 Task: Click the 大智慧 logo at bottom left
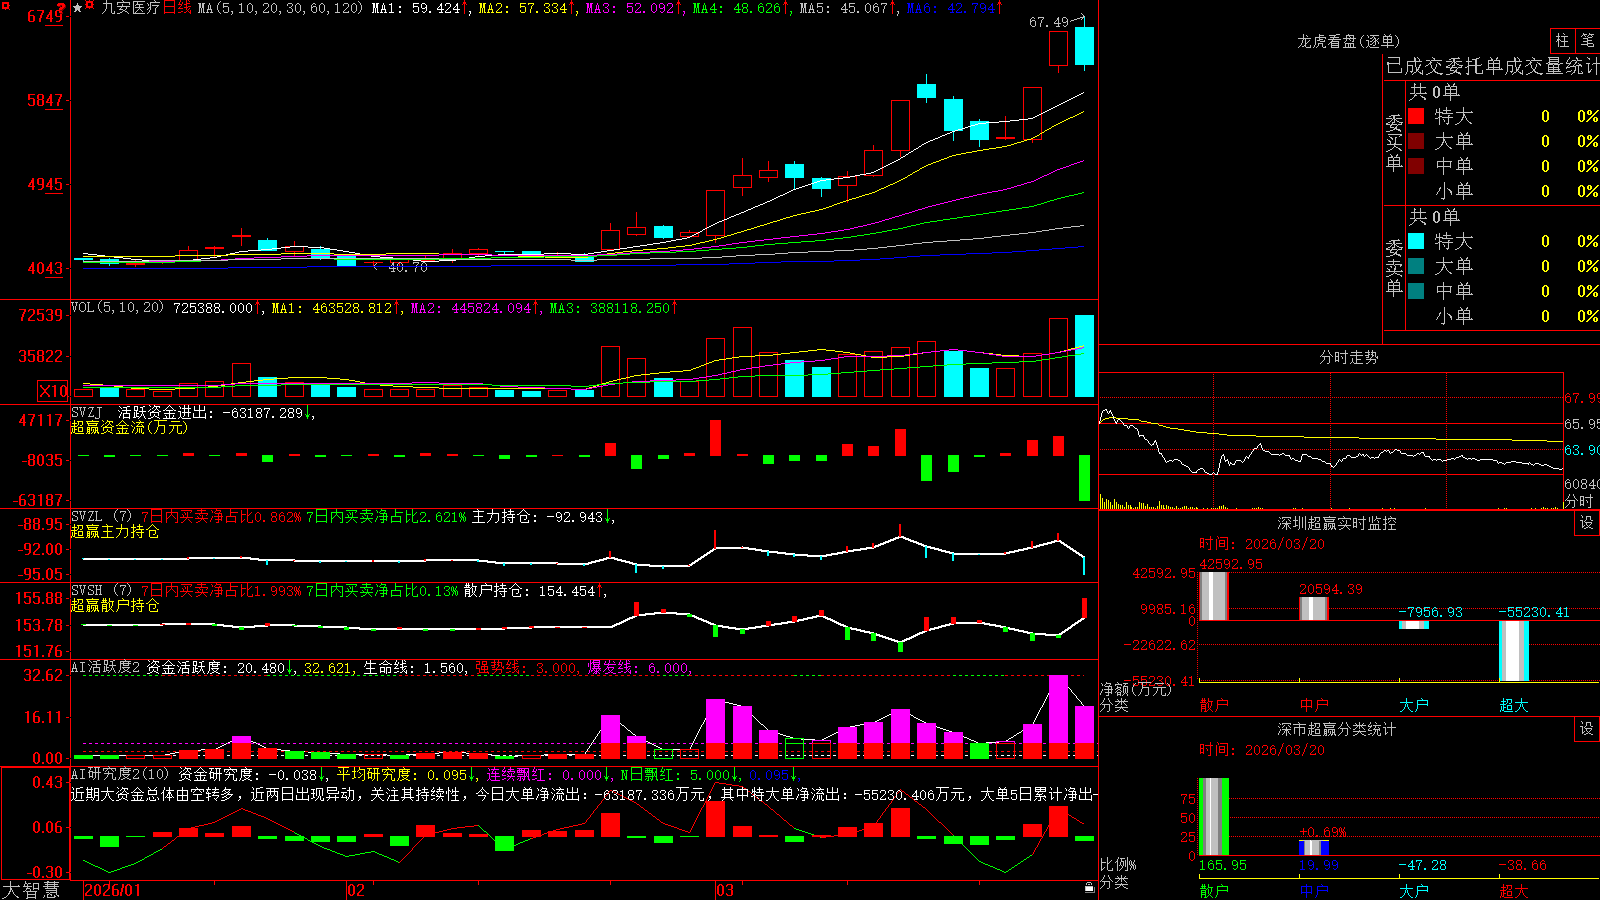(30, 890)
